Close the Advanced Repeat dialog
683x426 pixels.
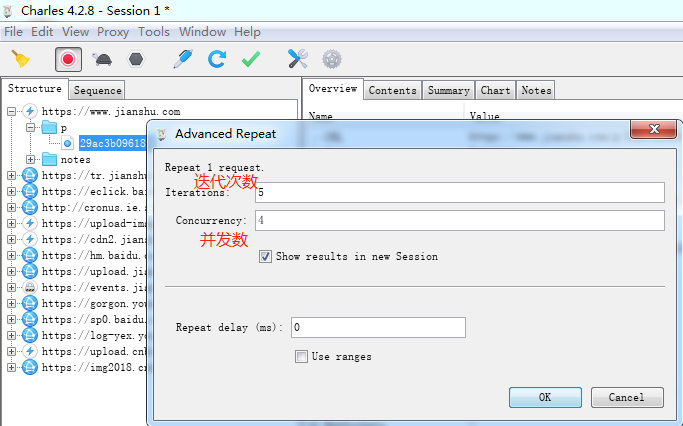point(654,129)
